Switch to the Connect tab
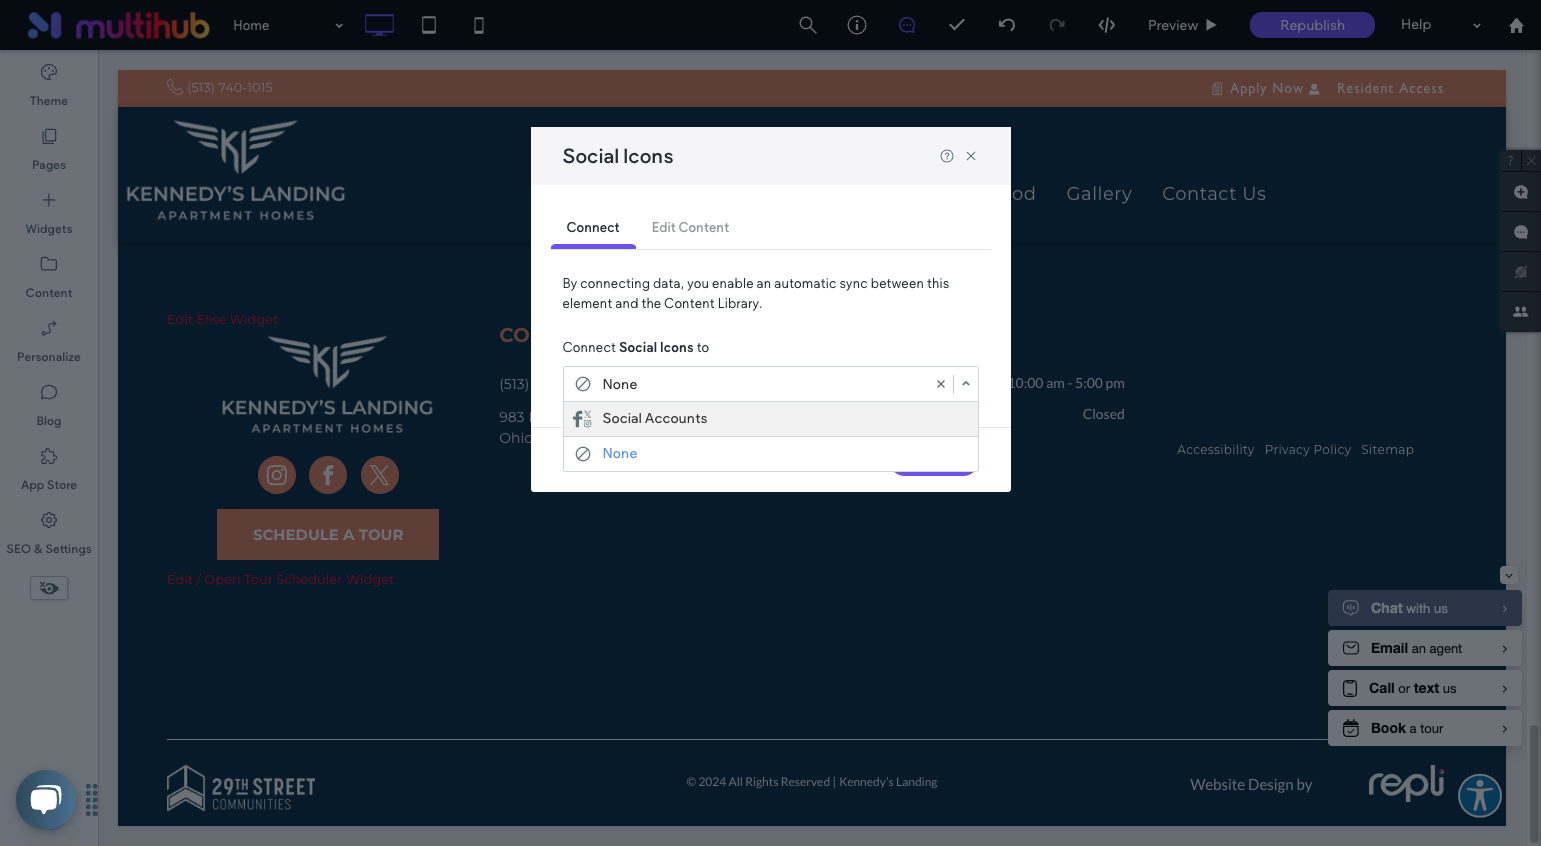Image resolution: width=1541 pixels, height=846 pixels. tap(593, 228)
